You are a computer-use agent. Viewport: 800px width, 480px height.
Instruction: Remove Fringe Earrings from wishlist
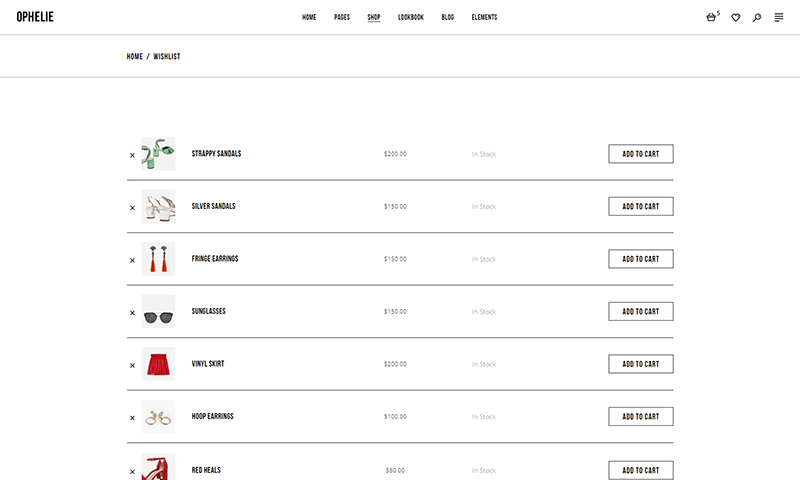pyautogui.click(x=132, y=260)
